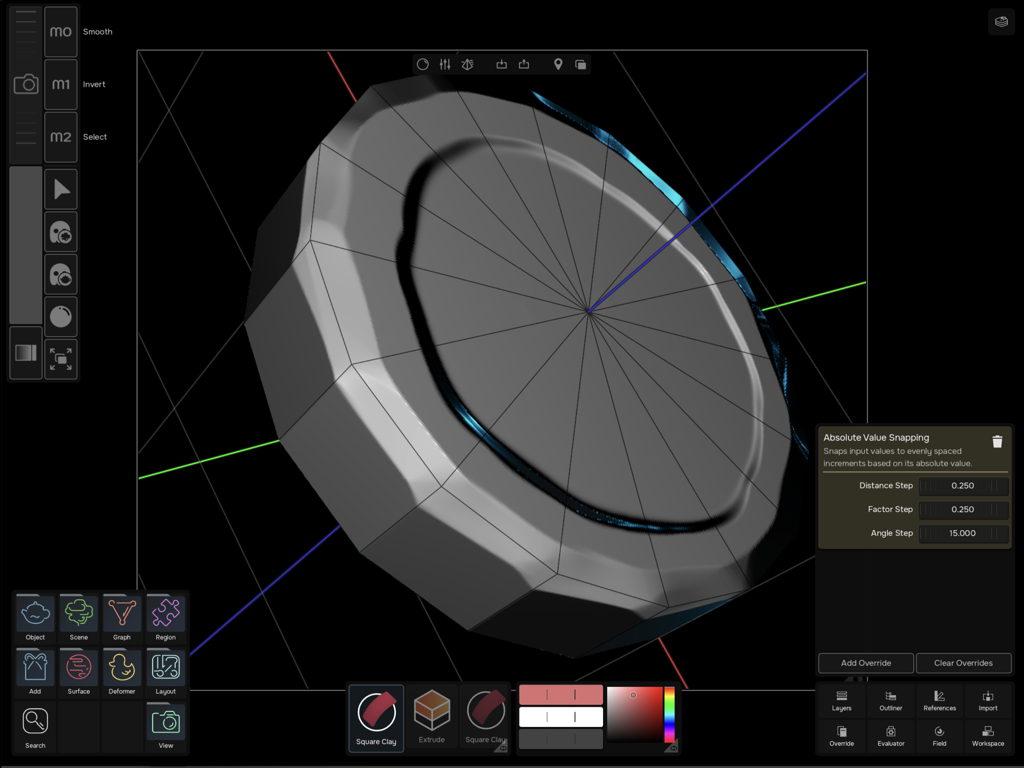The width and height of the screenshot is (1024, 768).
Task: Open the References panel
Action: (938, 700)
